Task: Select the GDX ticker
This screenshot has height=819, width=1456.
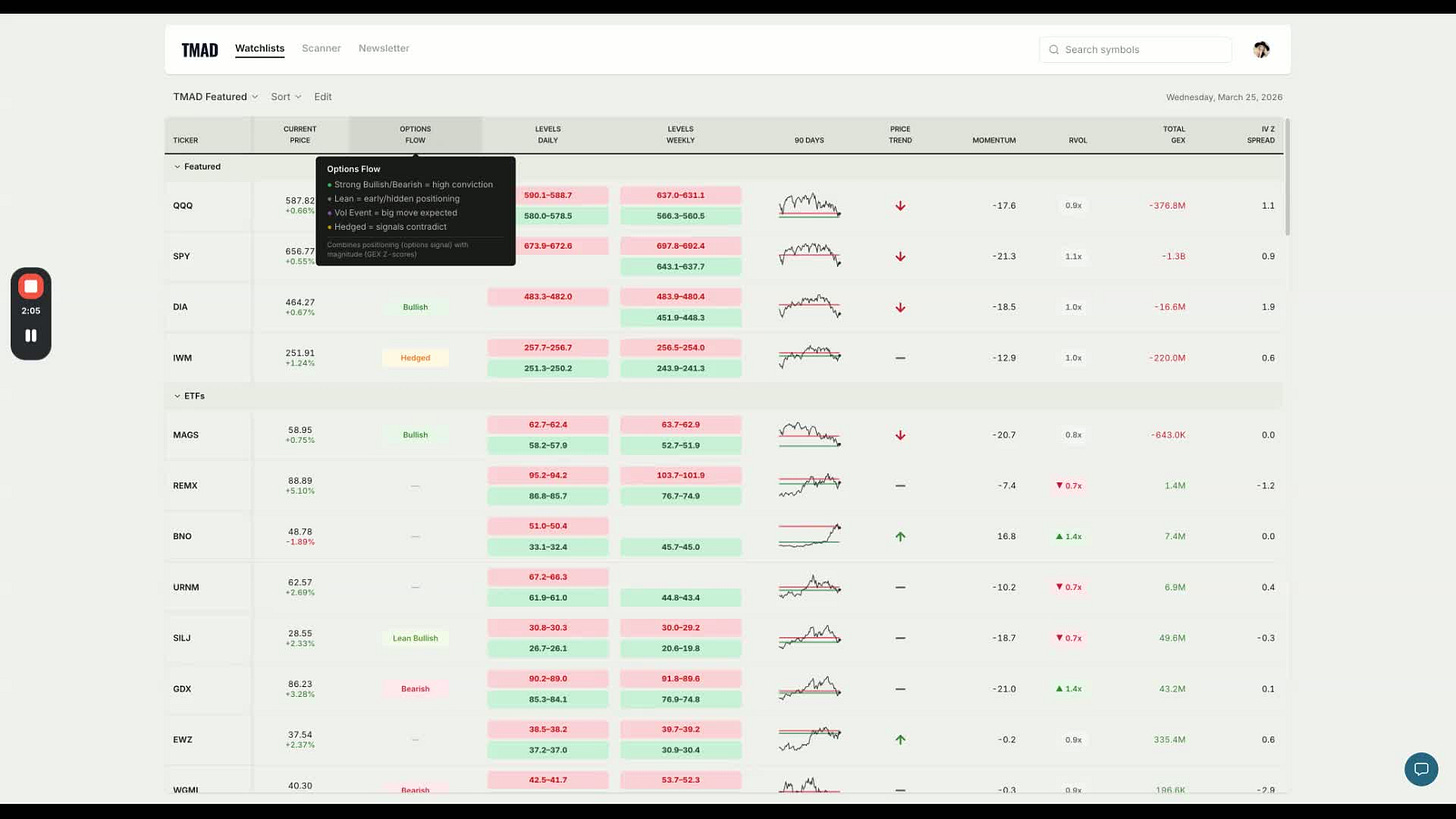Action: (182, 689)
